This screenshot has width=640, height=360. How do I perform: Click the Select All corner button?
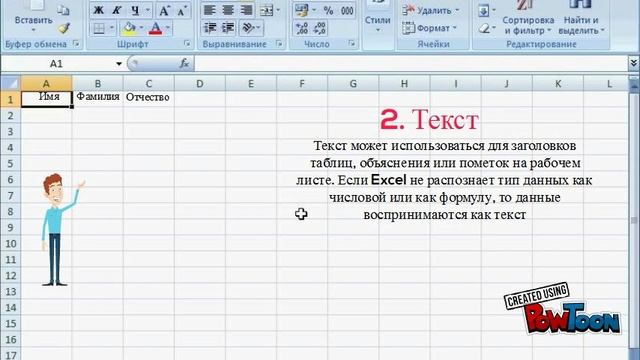(10, 83)
